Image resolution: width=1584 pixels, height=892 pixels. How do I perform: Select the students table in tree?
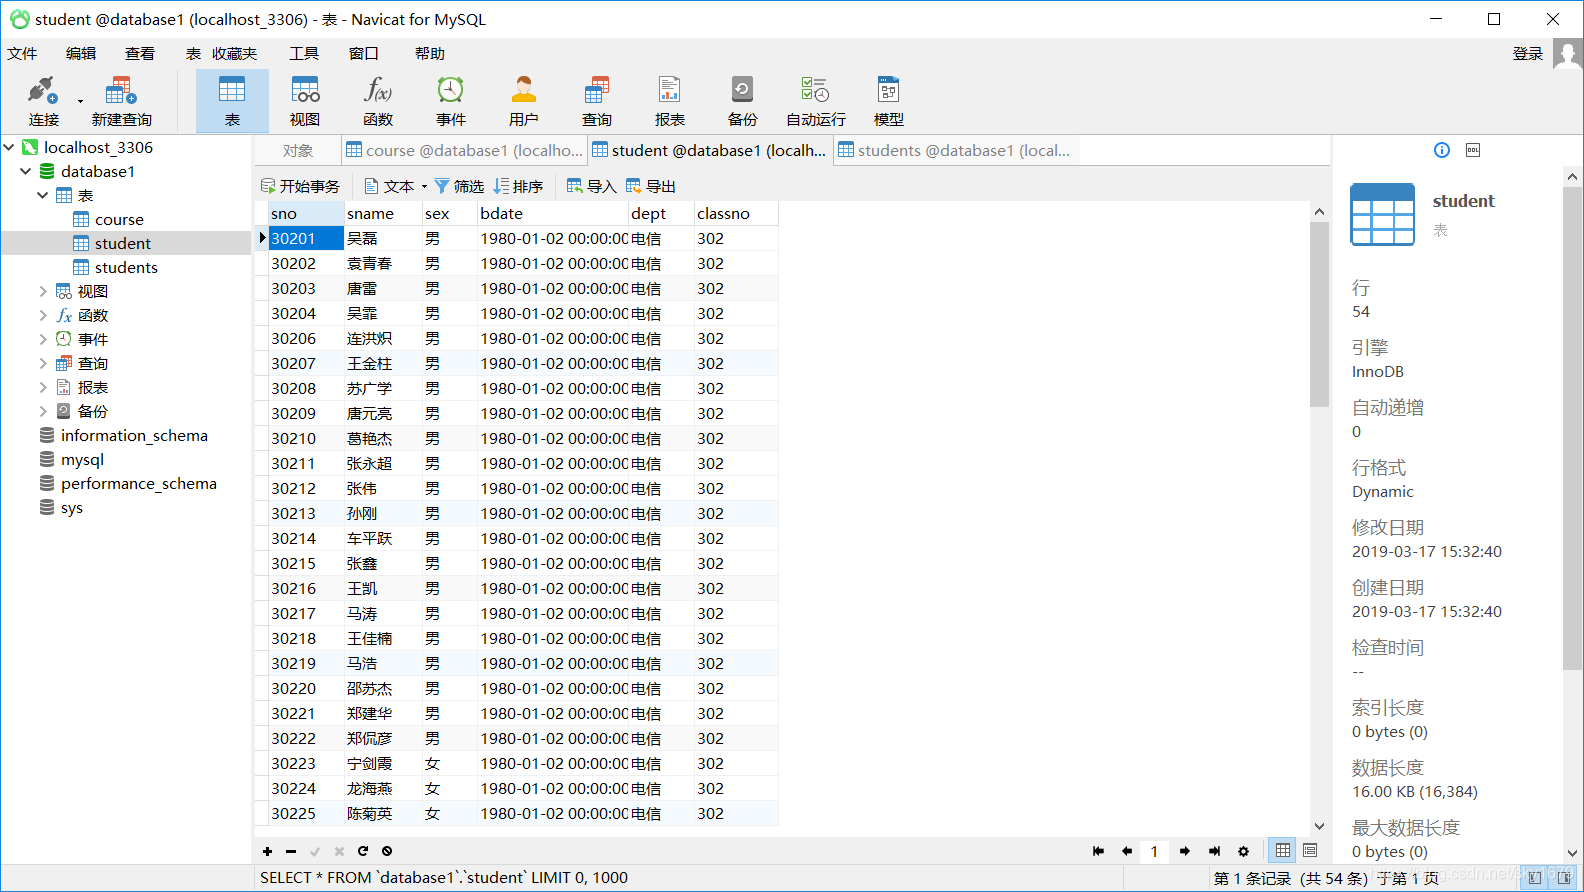click(x=126, y=267)
